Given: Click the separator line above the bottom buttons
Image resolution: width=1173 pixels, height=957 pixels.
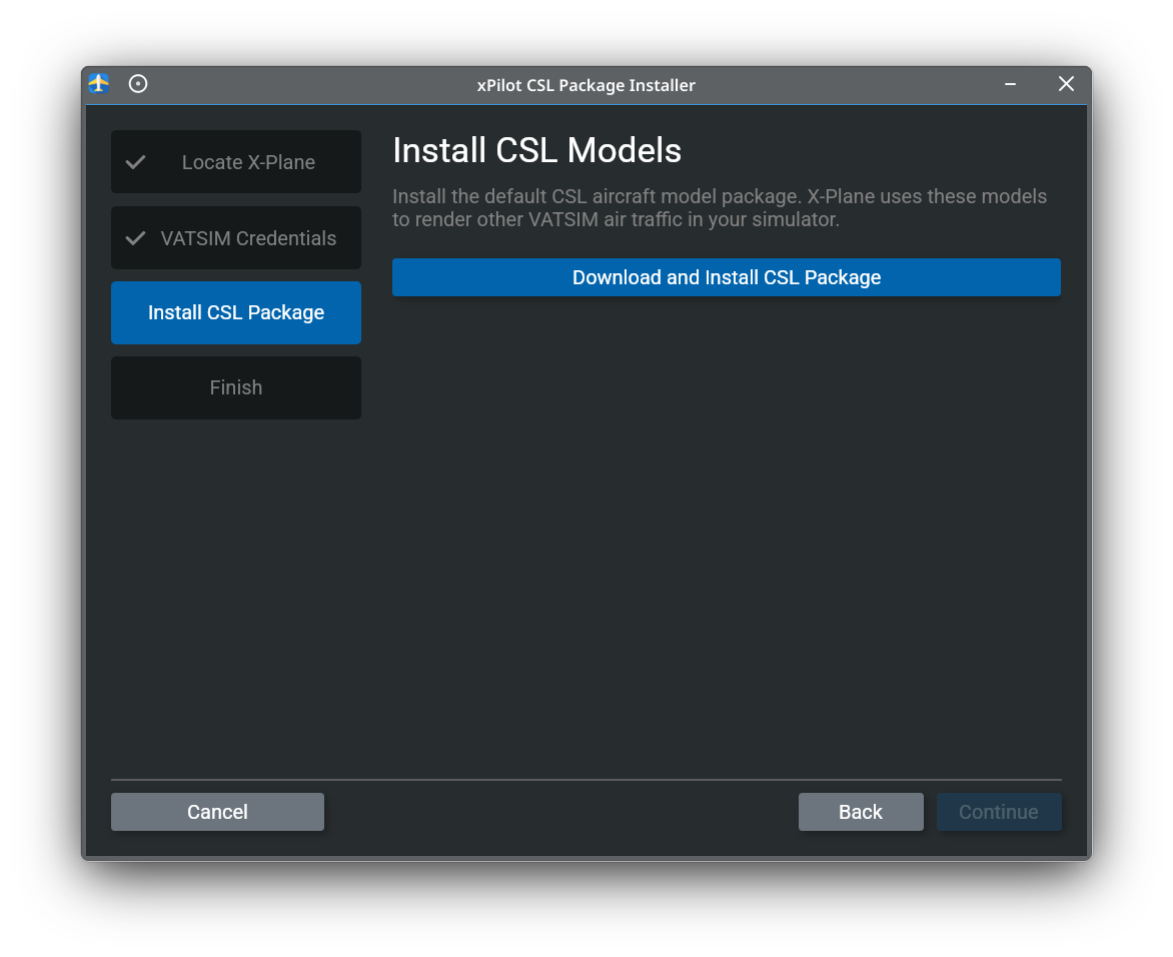Looking at the screenshot, I should pyautogui.click(x=586, y=778).
